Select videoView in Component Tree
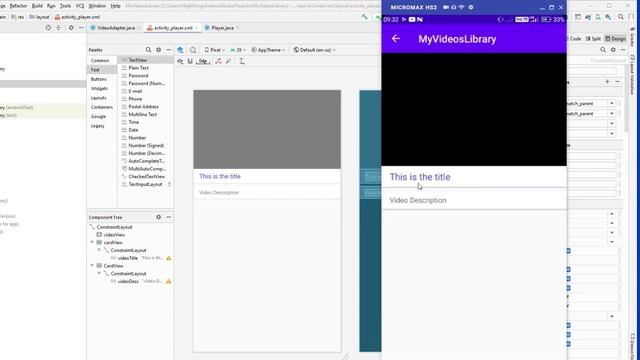 114,235
